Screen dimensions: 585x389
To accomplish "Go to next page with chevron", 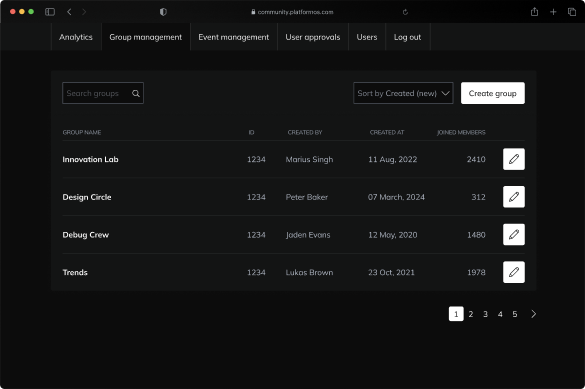I will pyautogui.click(x=534, y=314).
